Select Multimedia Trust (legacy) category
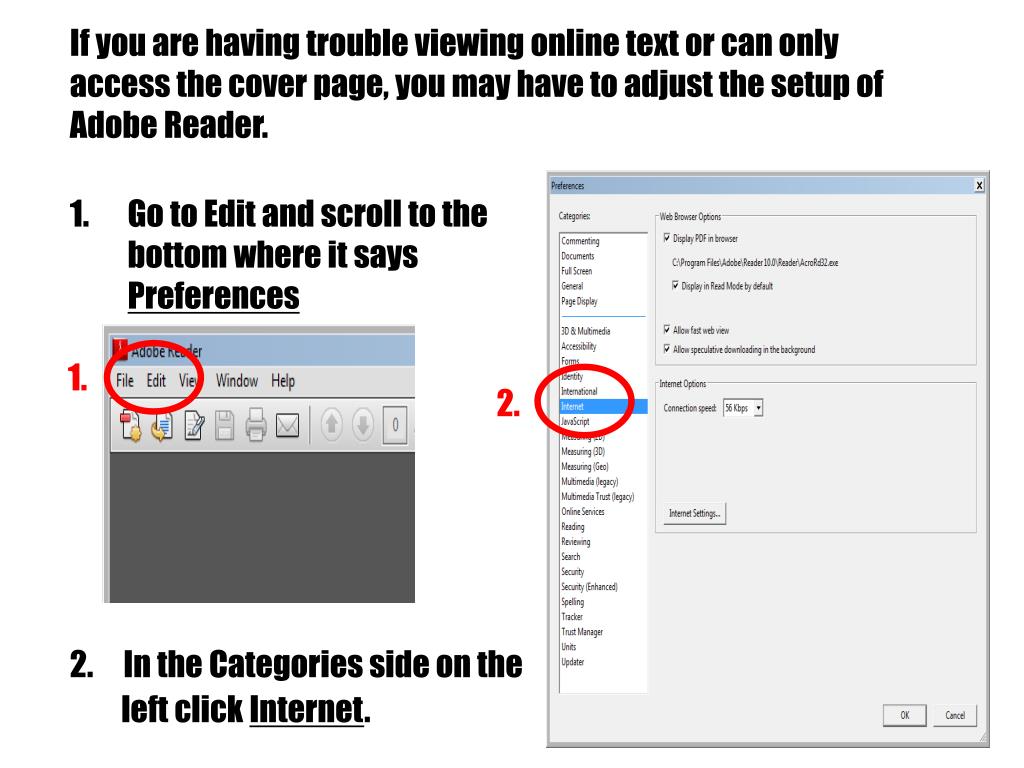 pos(598,496)
